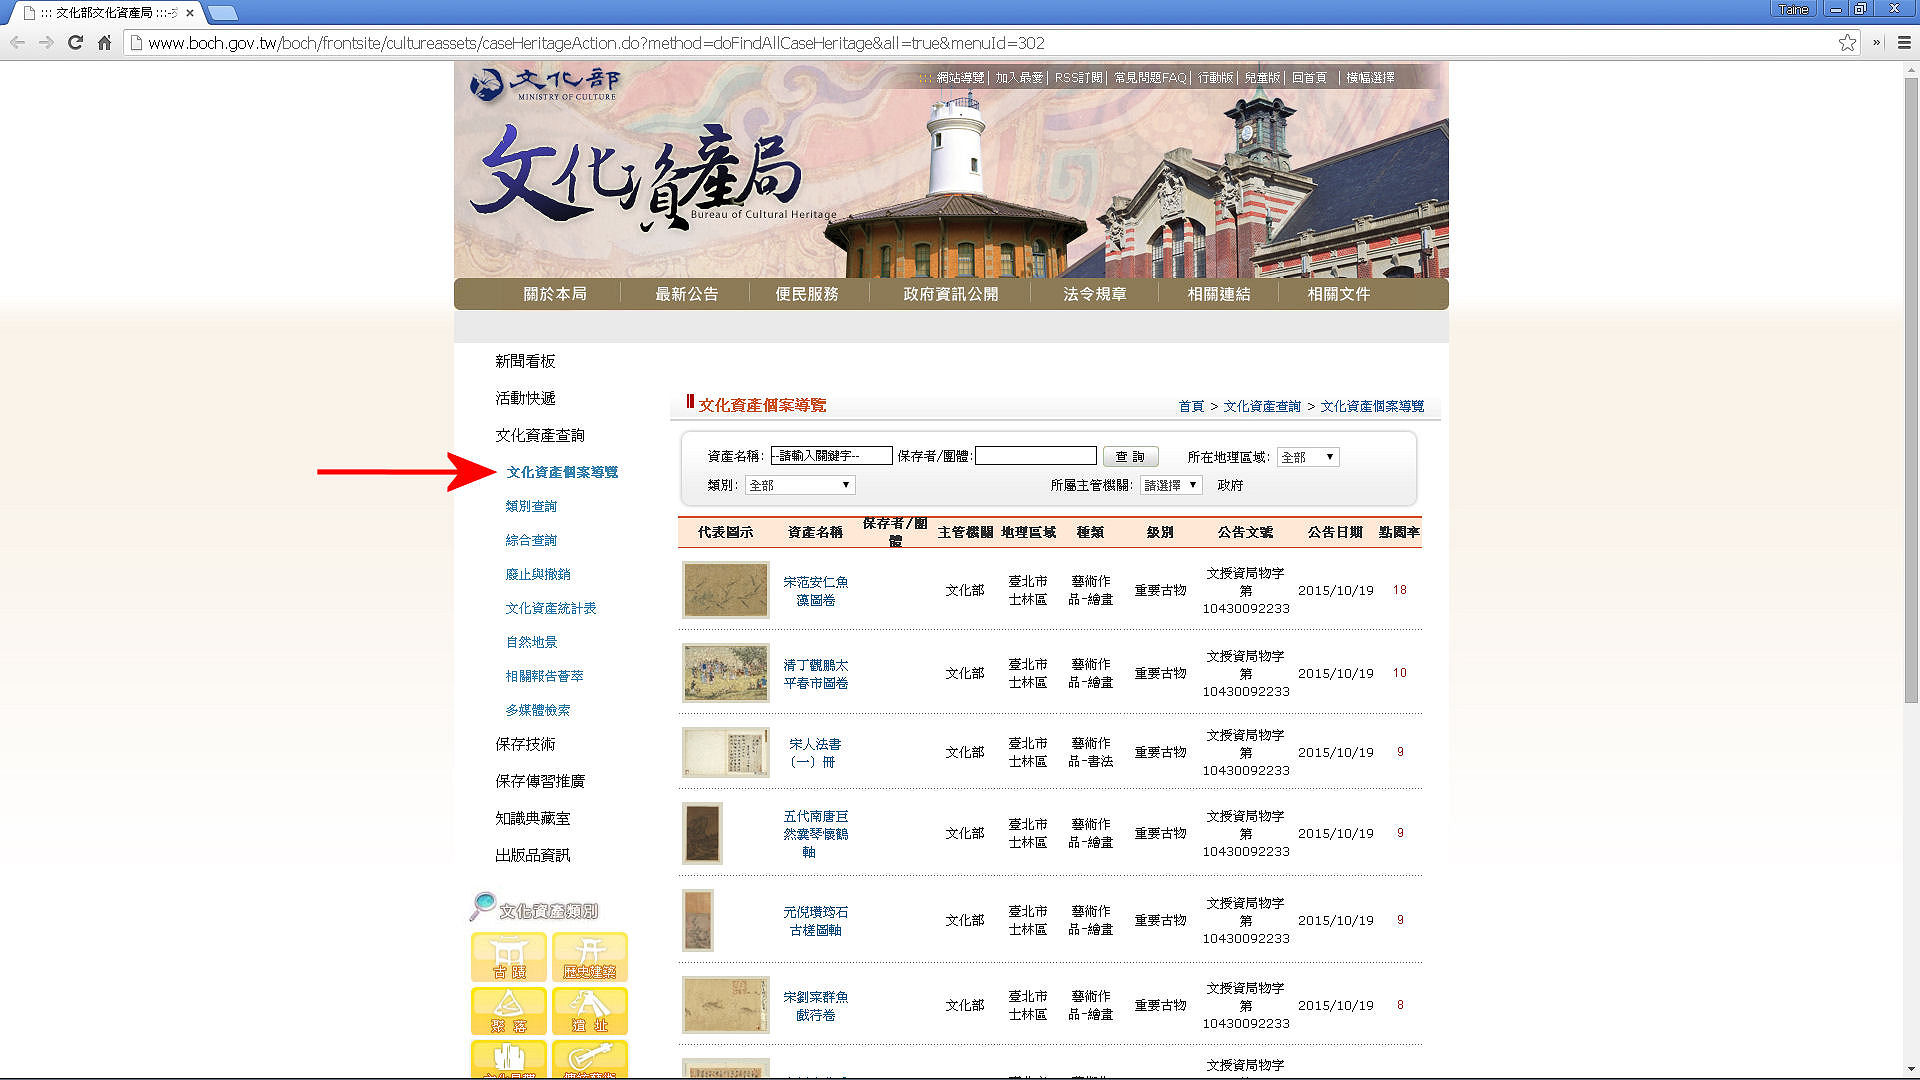Open the lute-shaped 傳統藝術 category icon
1920x1080 pixels.
click(x=590, y=1059)
